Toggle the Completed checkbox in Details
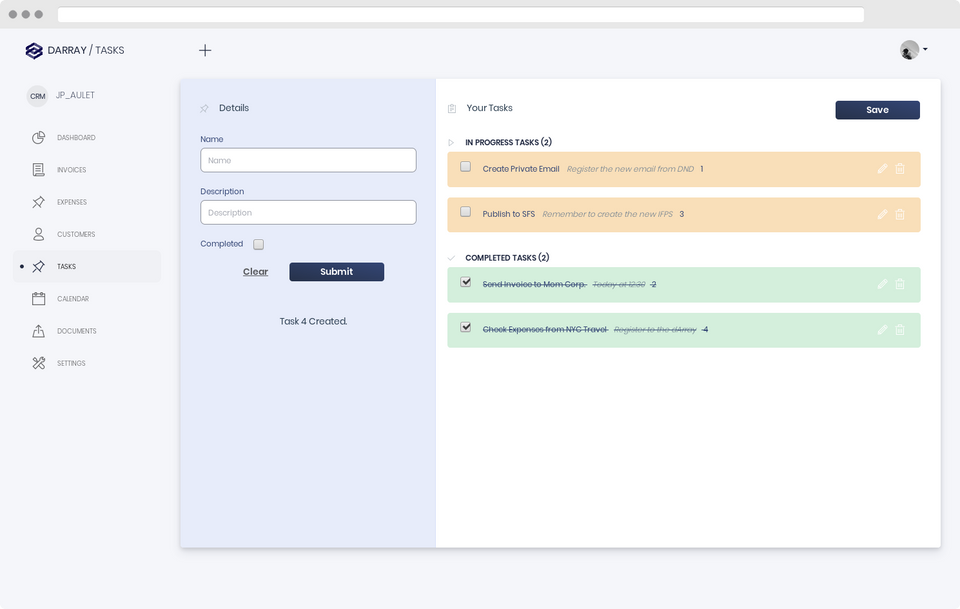 click(258, 244)
